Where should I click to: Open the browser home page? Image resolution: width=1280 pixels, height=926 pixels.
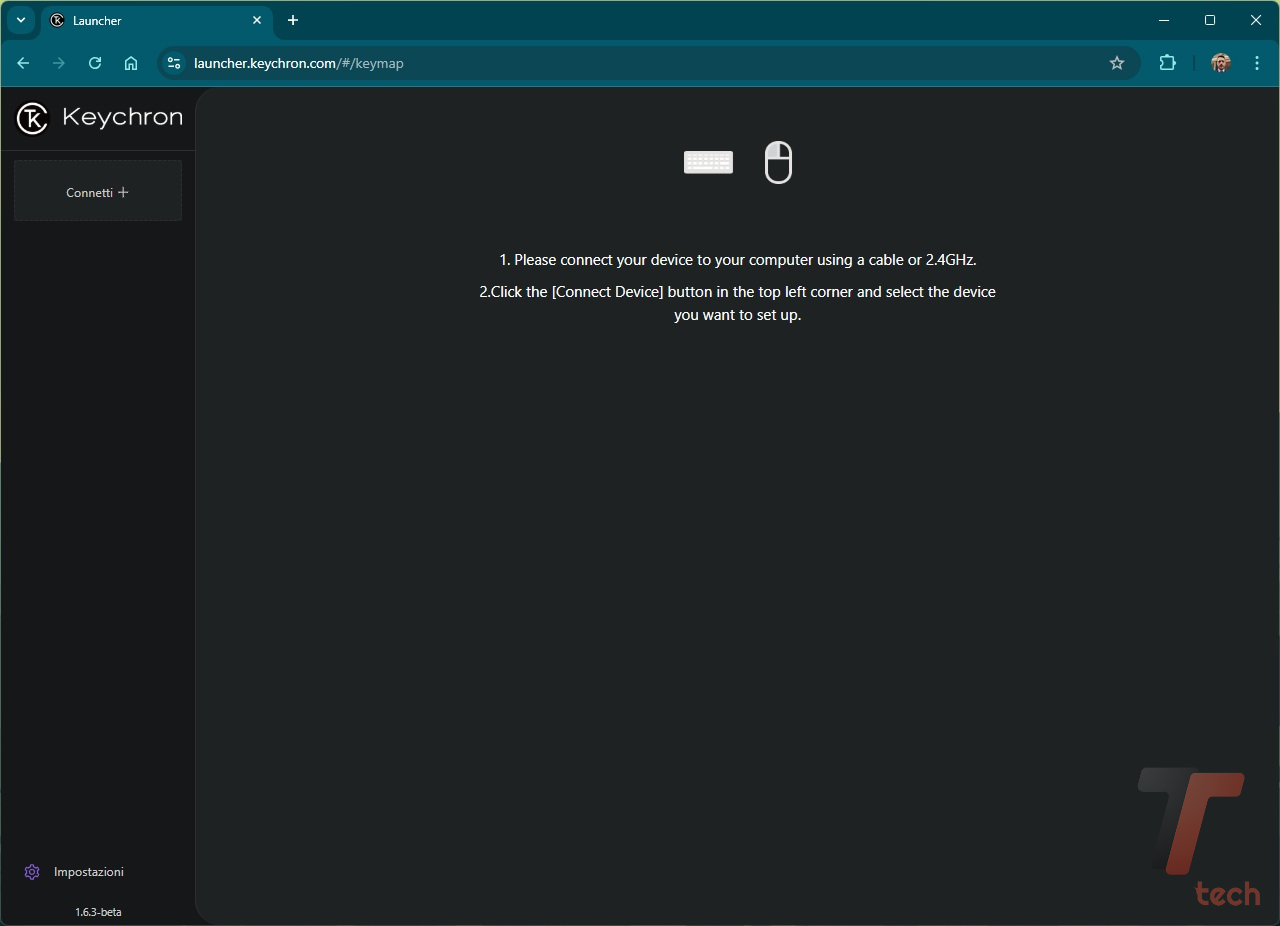pos(131,63)
